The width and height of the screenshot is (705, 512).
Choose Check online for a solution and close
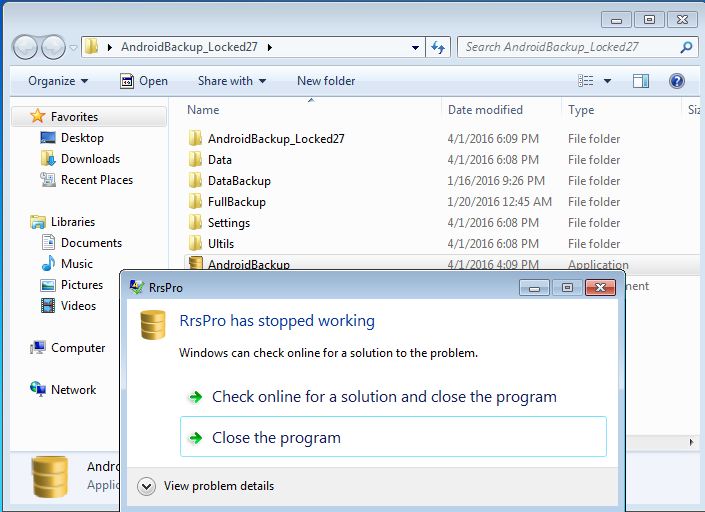coord(384,396)
